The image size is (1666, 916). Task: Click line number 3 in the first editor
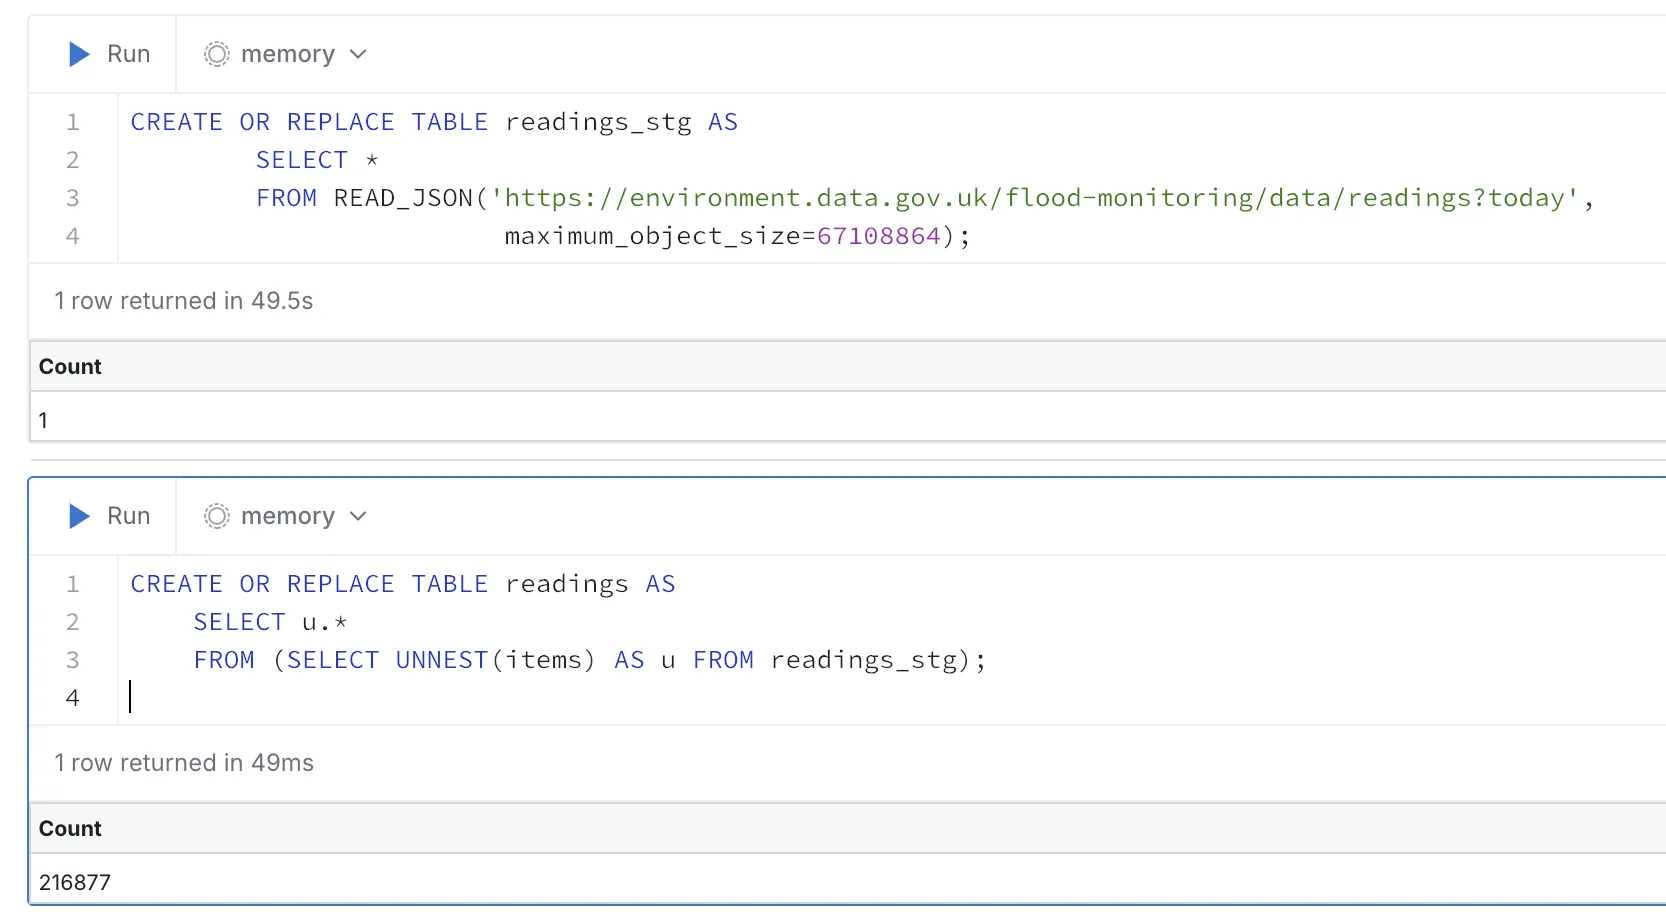pyautogui.click(x=72, y=198)
